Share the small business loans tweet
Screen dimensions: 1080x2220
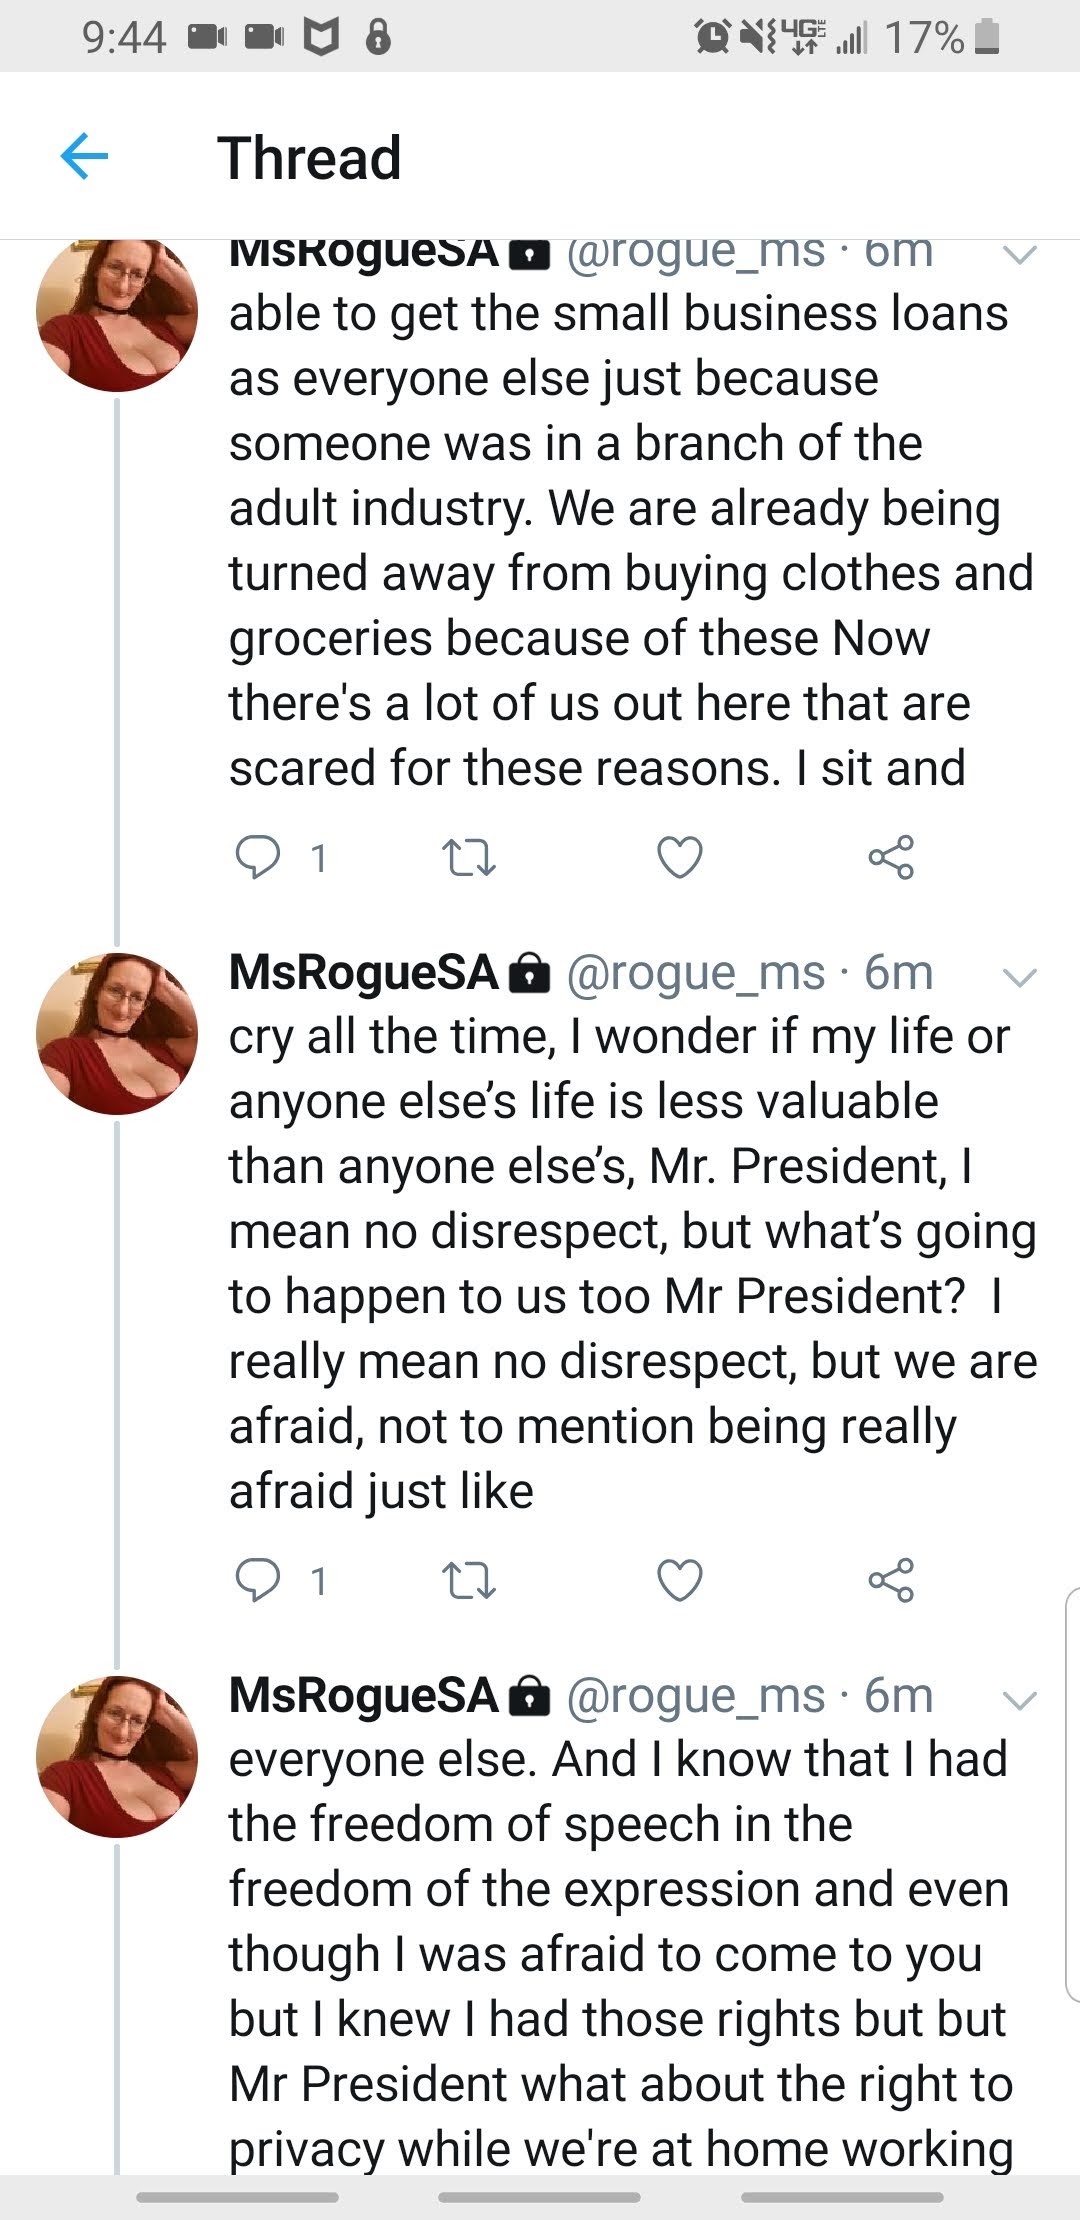point(891,858)
